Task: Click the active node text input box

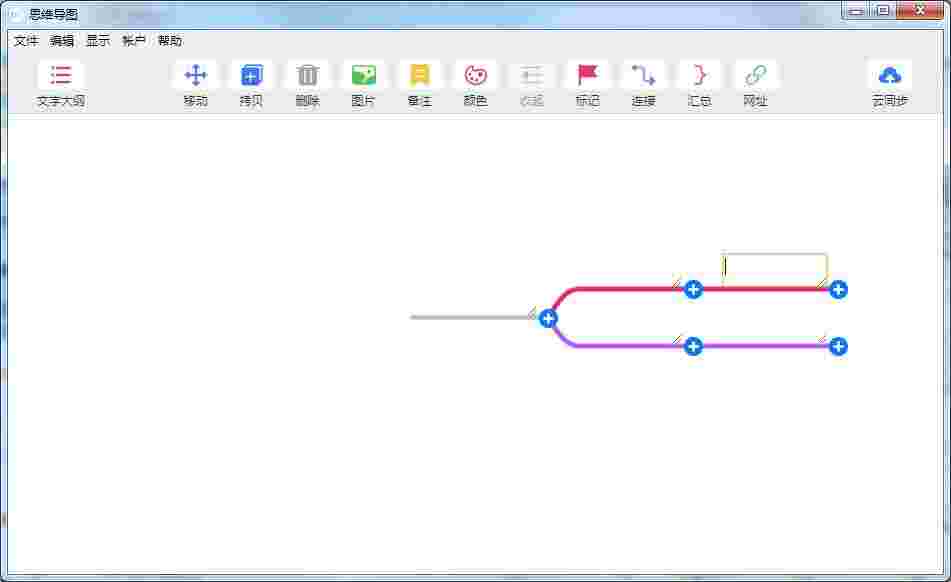Action: point(775,269)
